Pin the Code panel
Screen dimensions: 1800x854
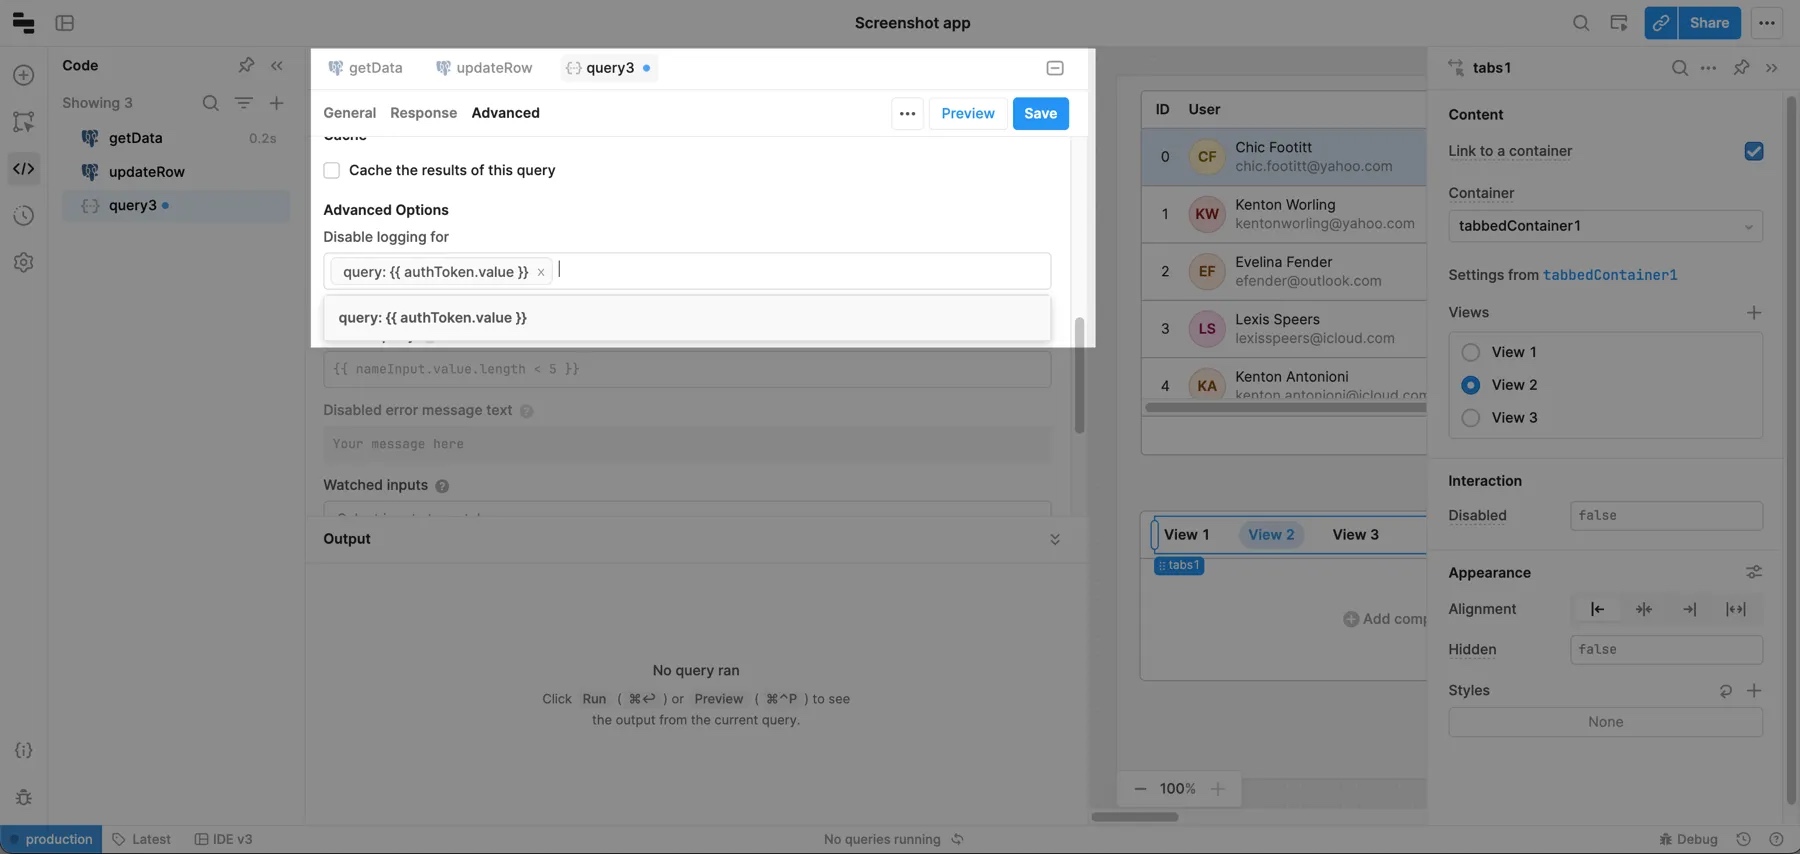(246, 65)
